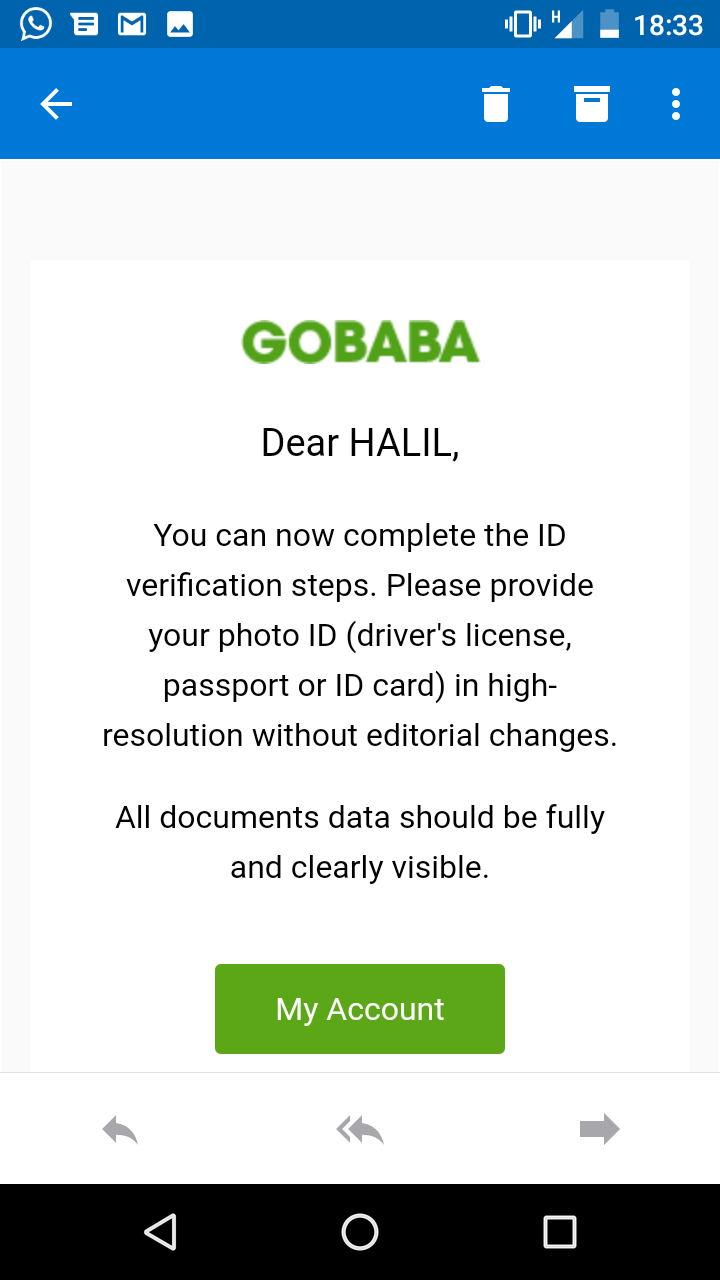
Task: Open recent apps with the square button
Action: click(560, 1232)
